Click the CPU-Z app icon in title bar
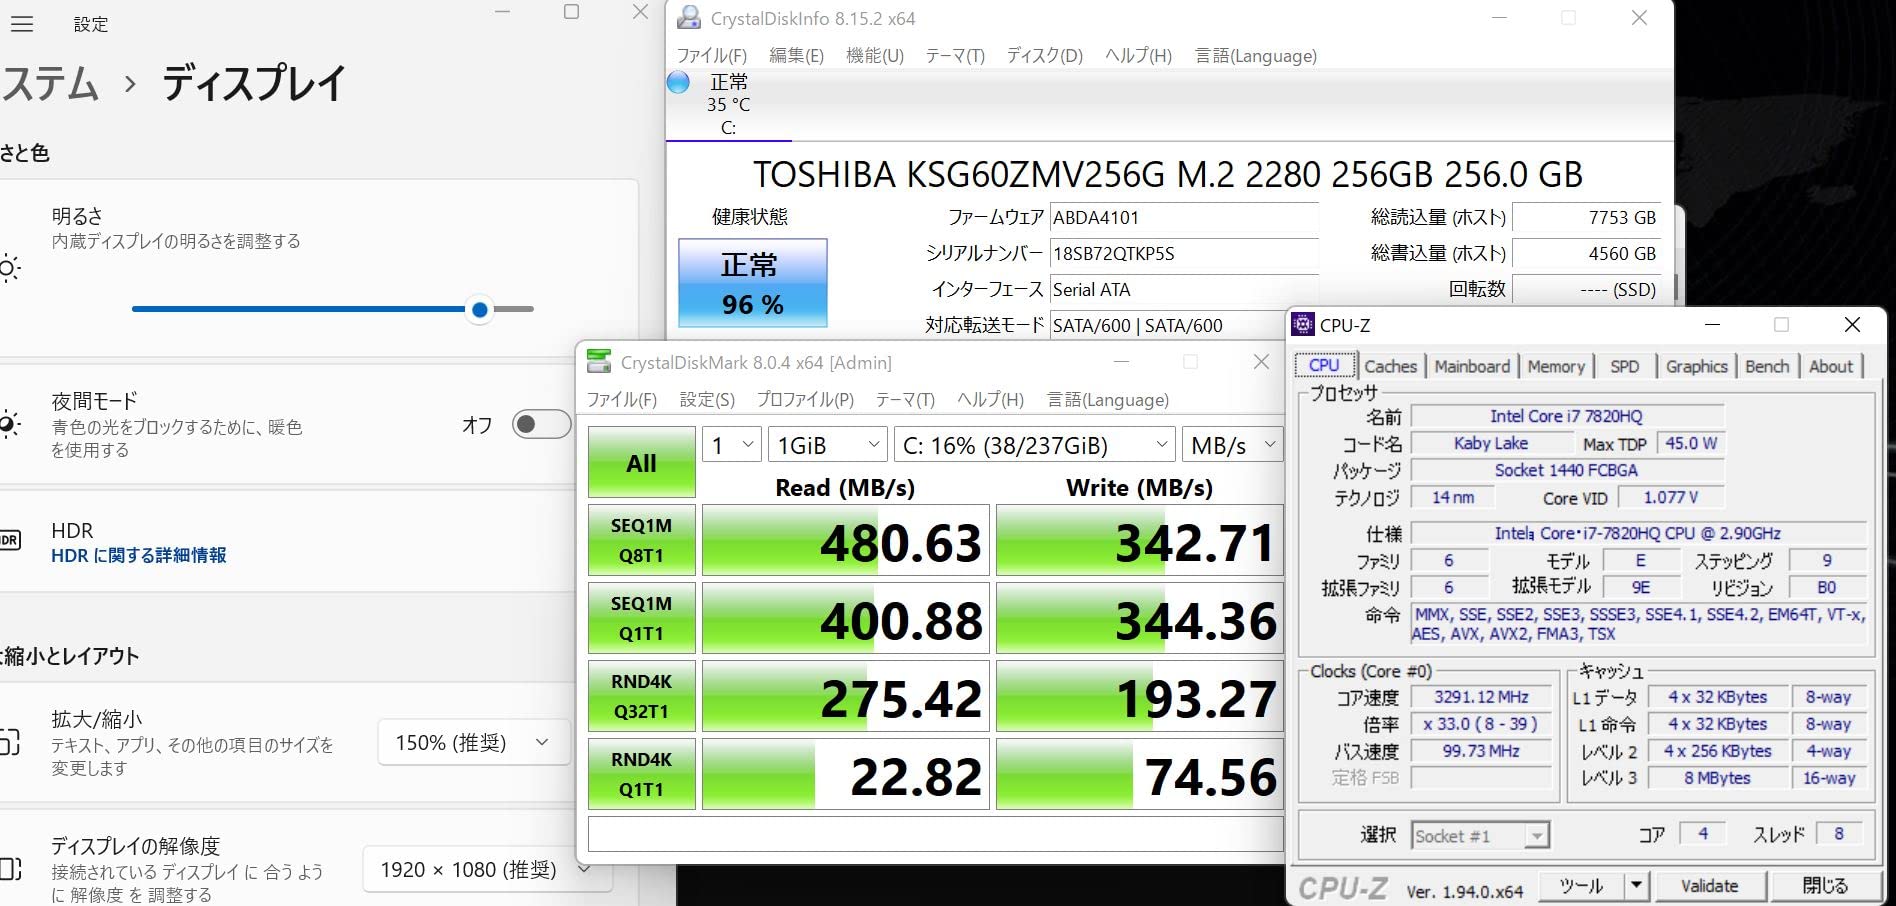 1303,324
